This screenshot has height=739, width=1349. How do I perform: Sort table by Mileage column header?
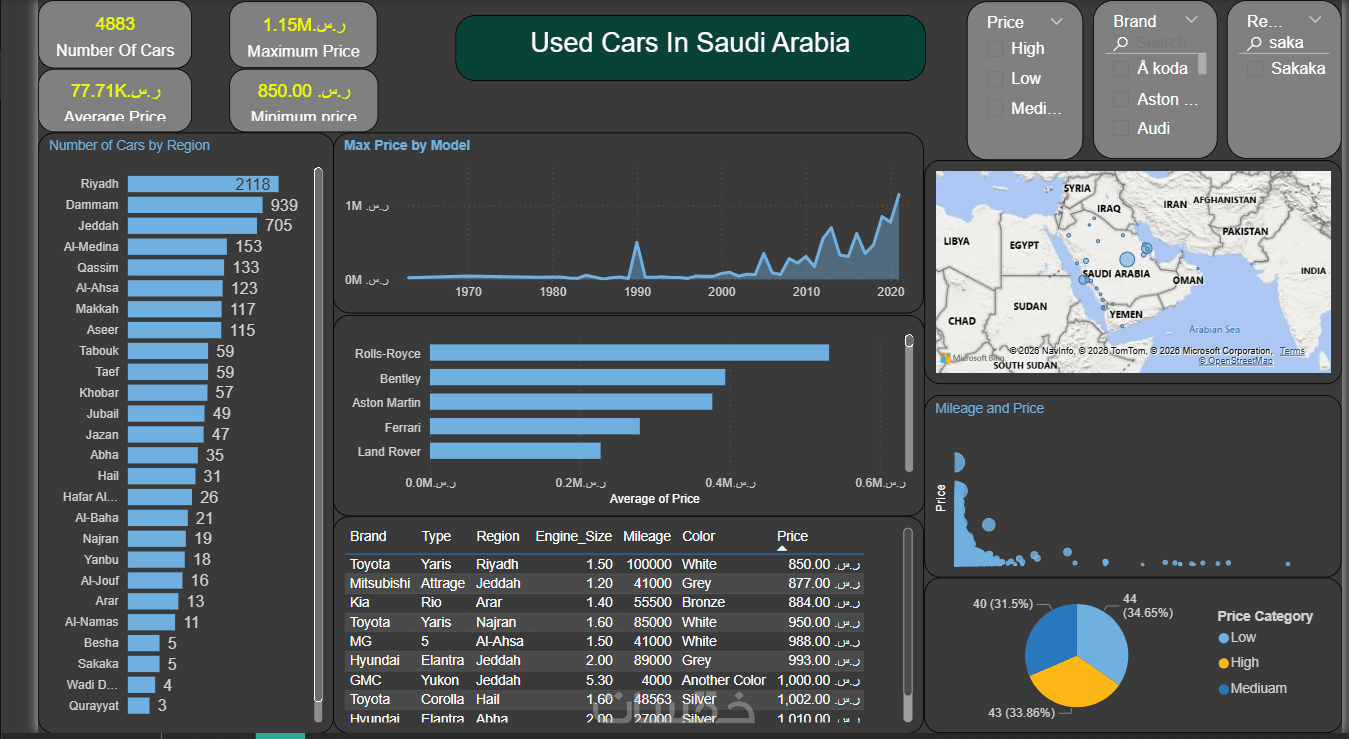point(646,536)
